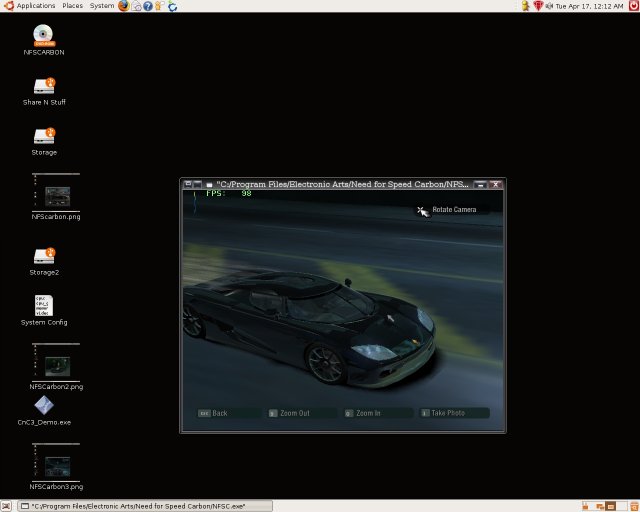Click the NFS window title bar
Image resolution: width=640 pixels, height=512 pixels.
[x=342, y=184]
